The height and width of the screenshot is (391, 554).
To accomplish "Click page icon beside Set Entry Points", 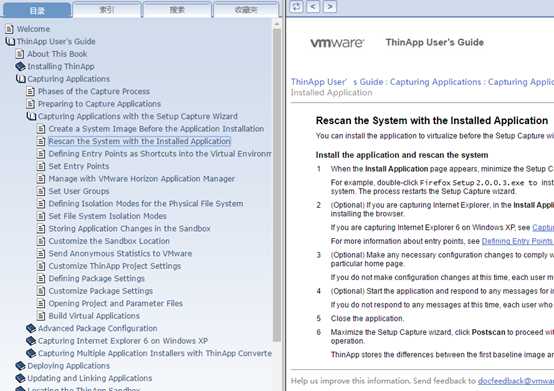I will pos(41,166).
